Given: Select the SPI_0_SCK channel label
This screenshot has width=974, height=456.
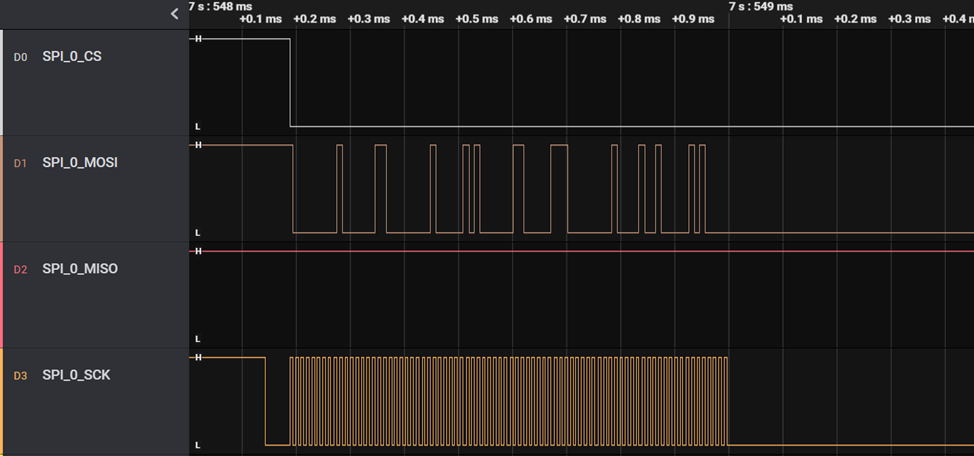Looking at the screenshot, I should [x=76, y=375].
